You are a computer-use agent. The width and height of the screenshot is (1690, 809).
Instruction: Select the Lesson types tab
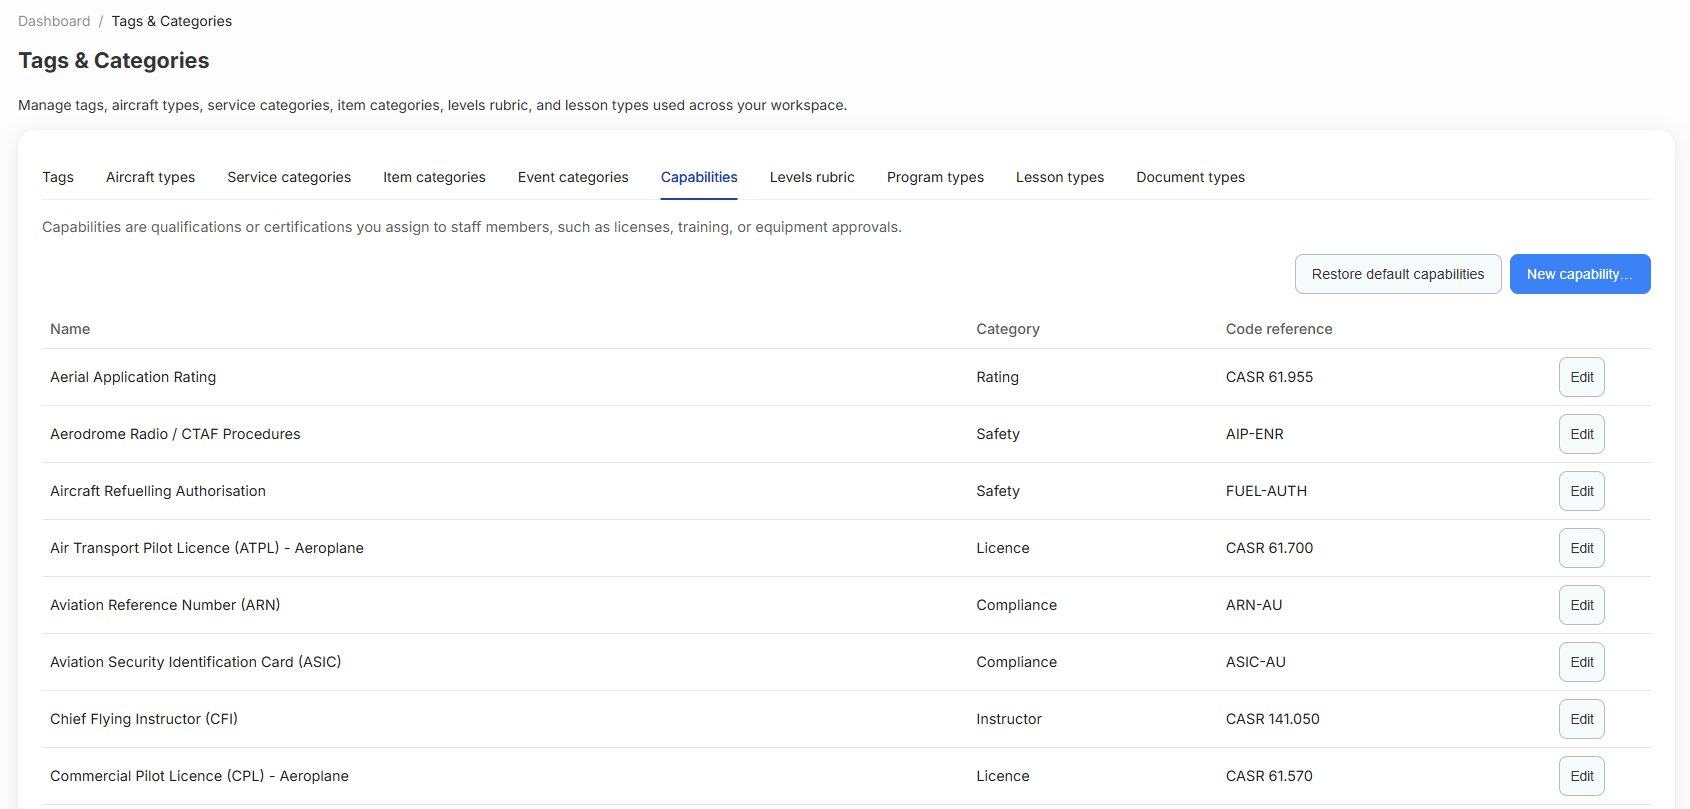tap(1060, 177)
